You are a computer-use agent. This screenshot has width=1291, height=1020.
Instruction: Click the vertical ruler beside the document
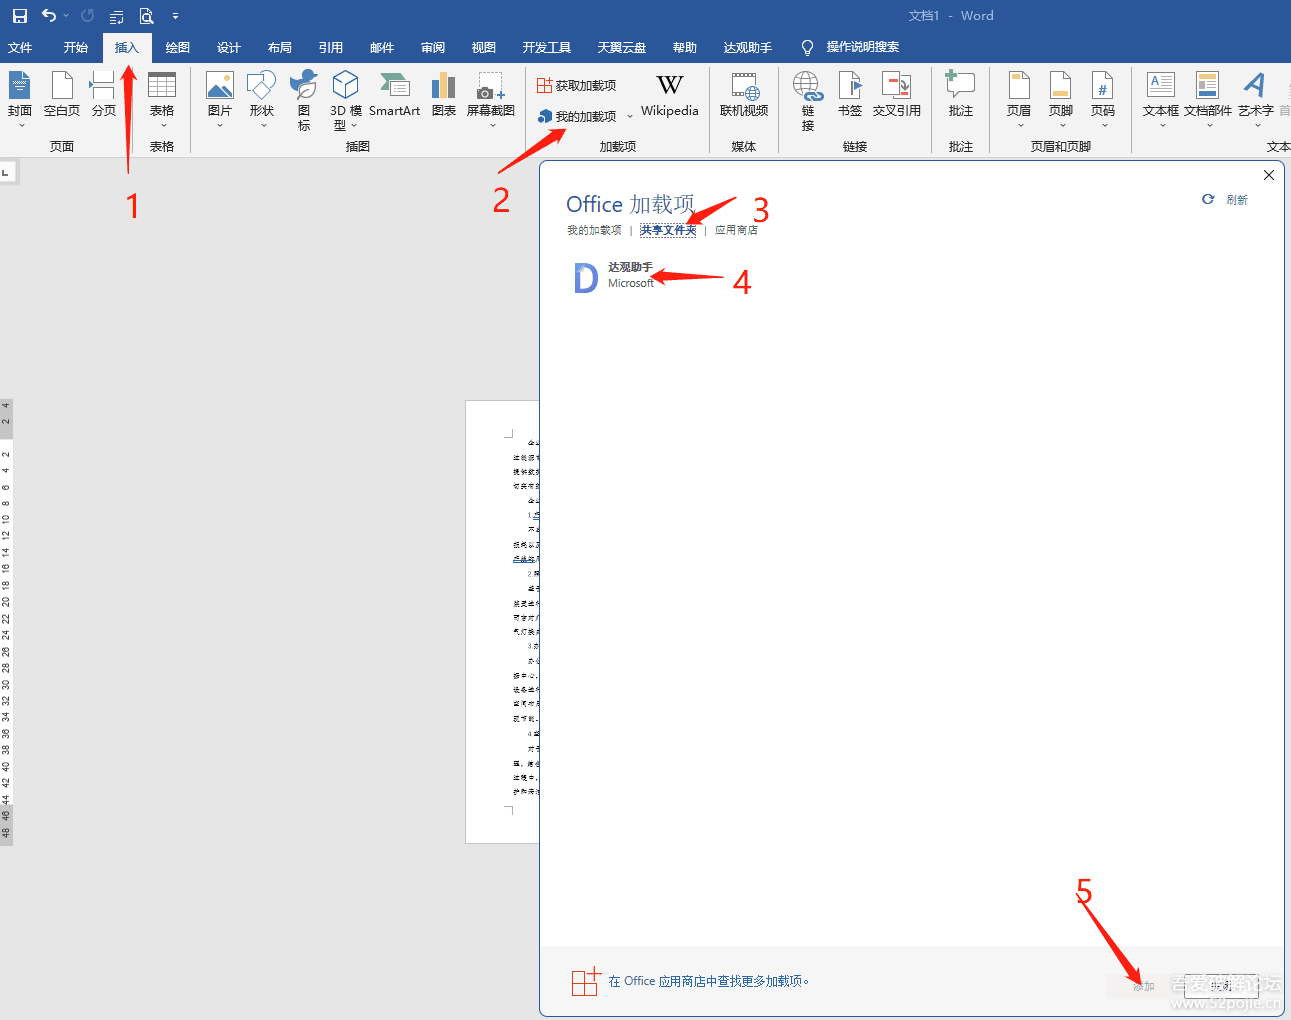click(6, 622)
